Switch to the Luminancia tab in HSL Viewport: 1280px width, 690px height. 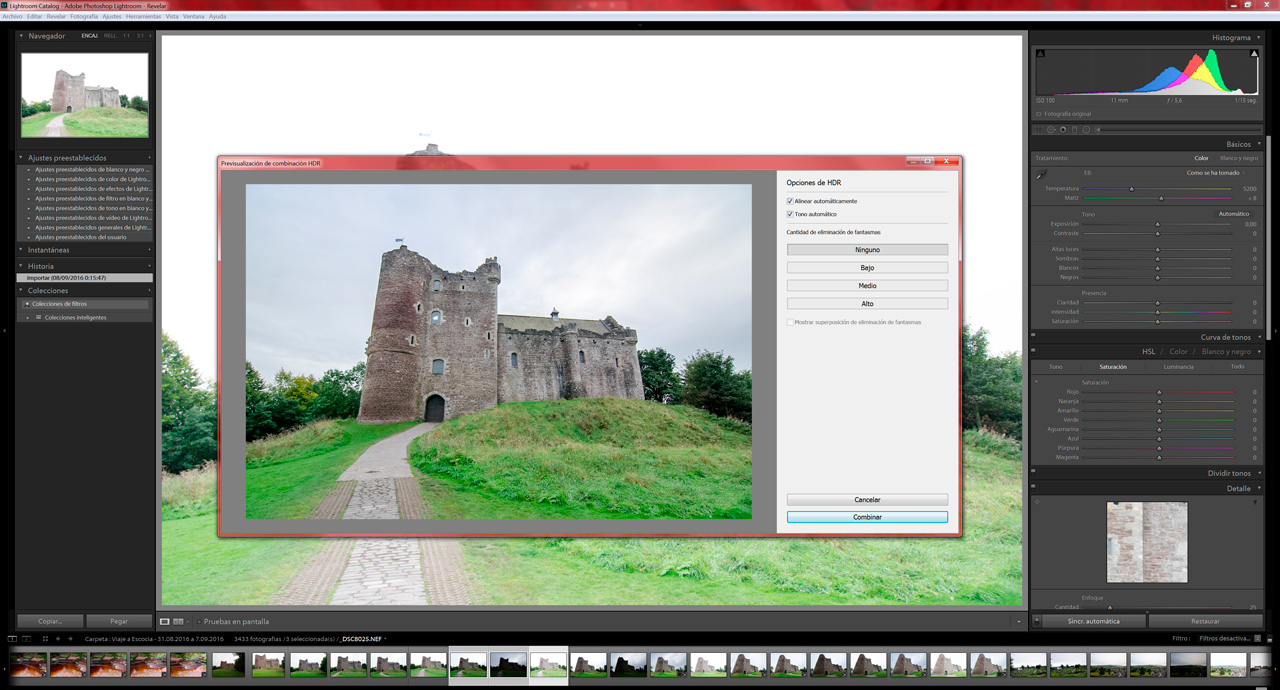1178,367
